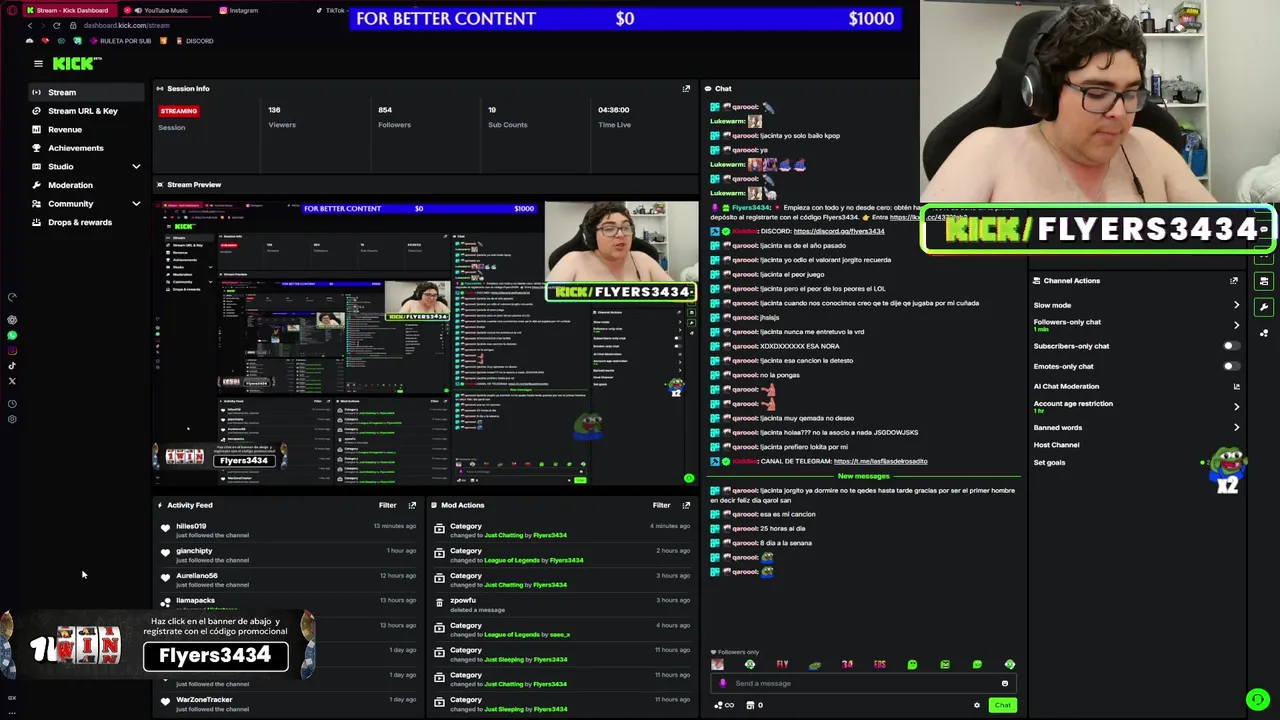Click Set goals action

click(x=1049, y=462)
